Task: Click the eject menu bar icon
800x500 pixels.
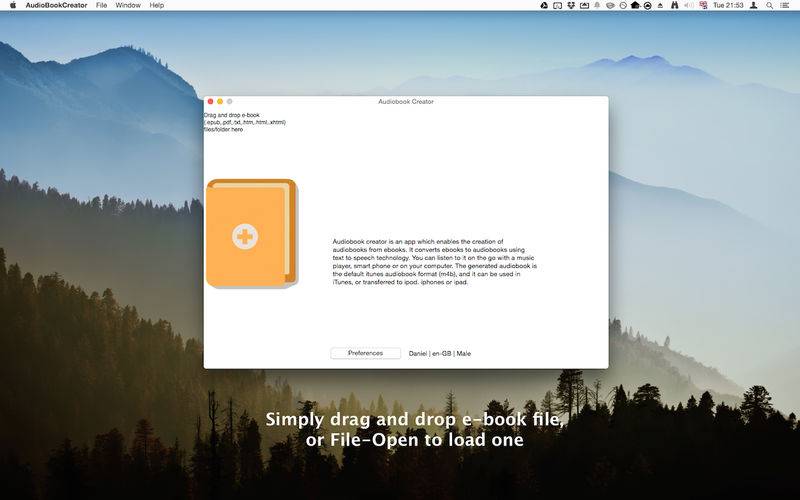Action: (660, 6)
